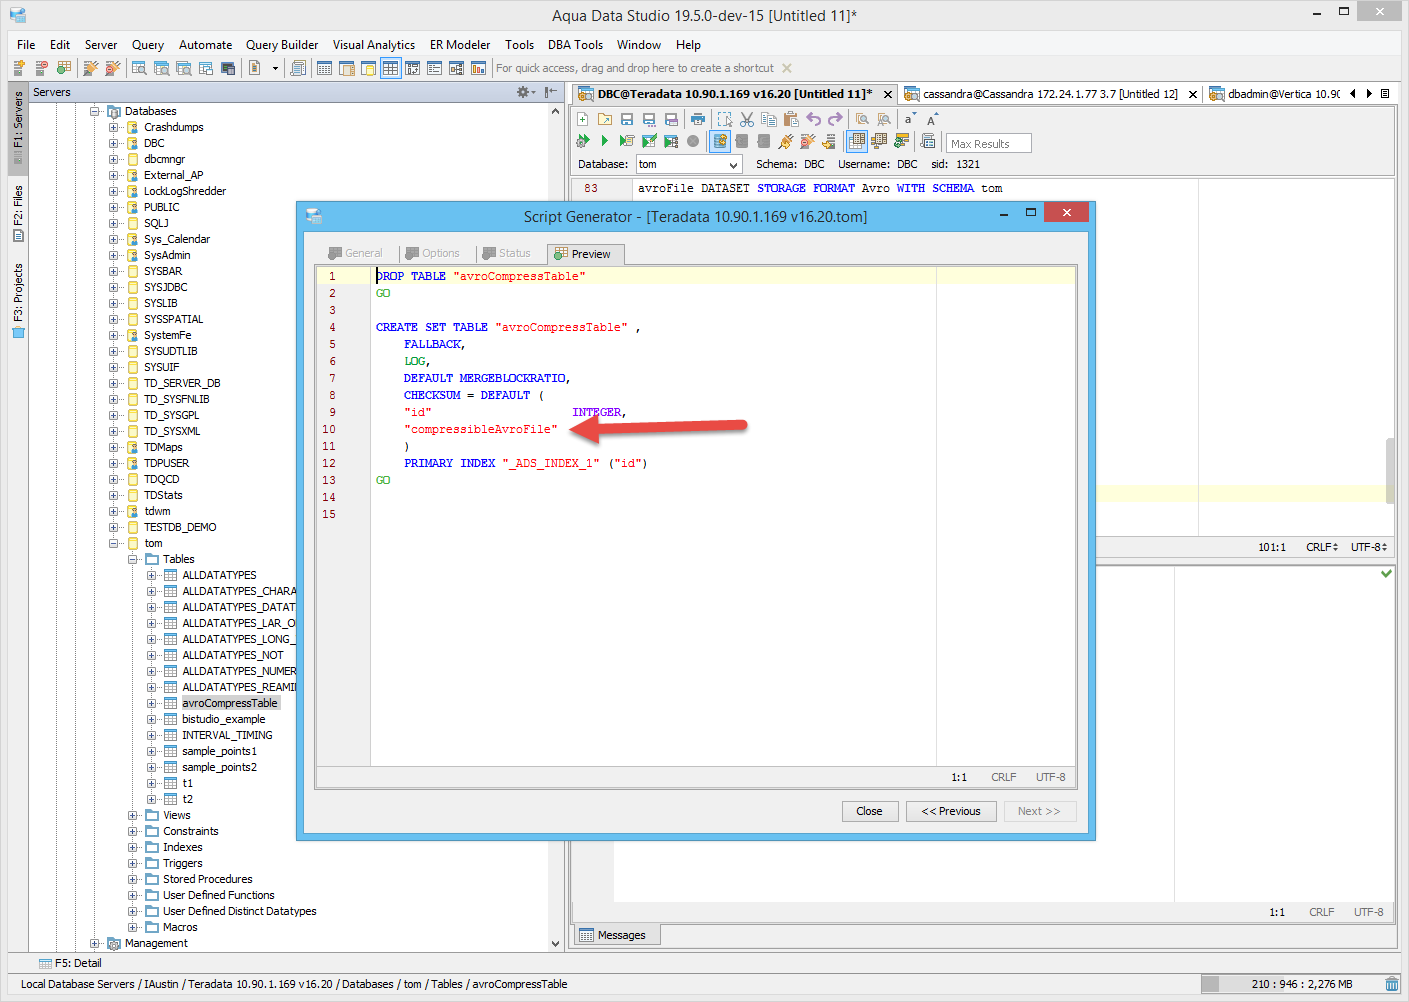
Task: Click the chart icon in main toolbar
Action: pos(478,68)
